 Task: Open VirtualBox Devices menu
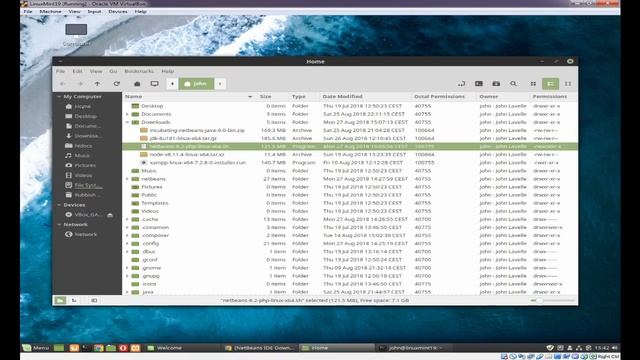[x=118, y=11]
